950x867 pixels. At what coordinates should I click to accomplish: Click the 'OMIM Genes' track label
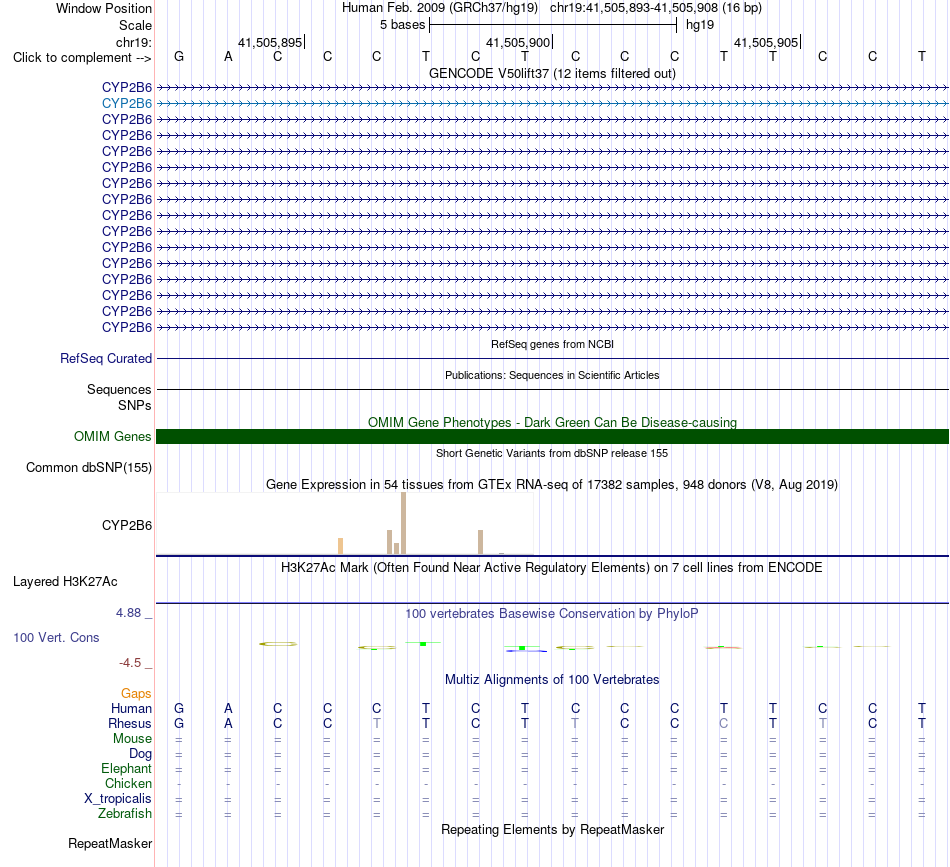click(112, 436)
